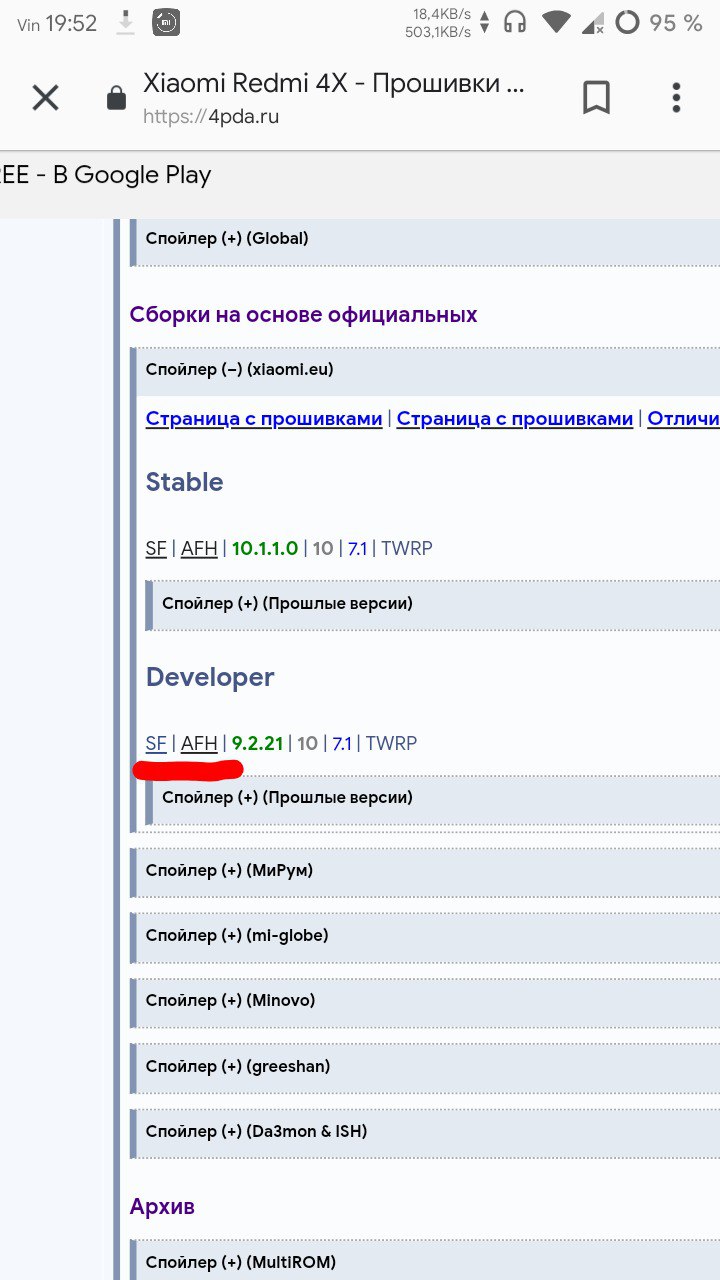The image size is (720, 1280).
Task: Expand the Minovo spoiler
Action: pyautogui.click(x=426, y=1001)
